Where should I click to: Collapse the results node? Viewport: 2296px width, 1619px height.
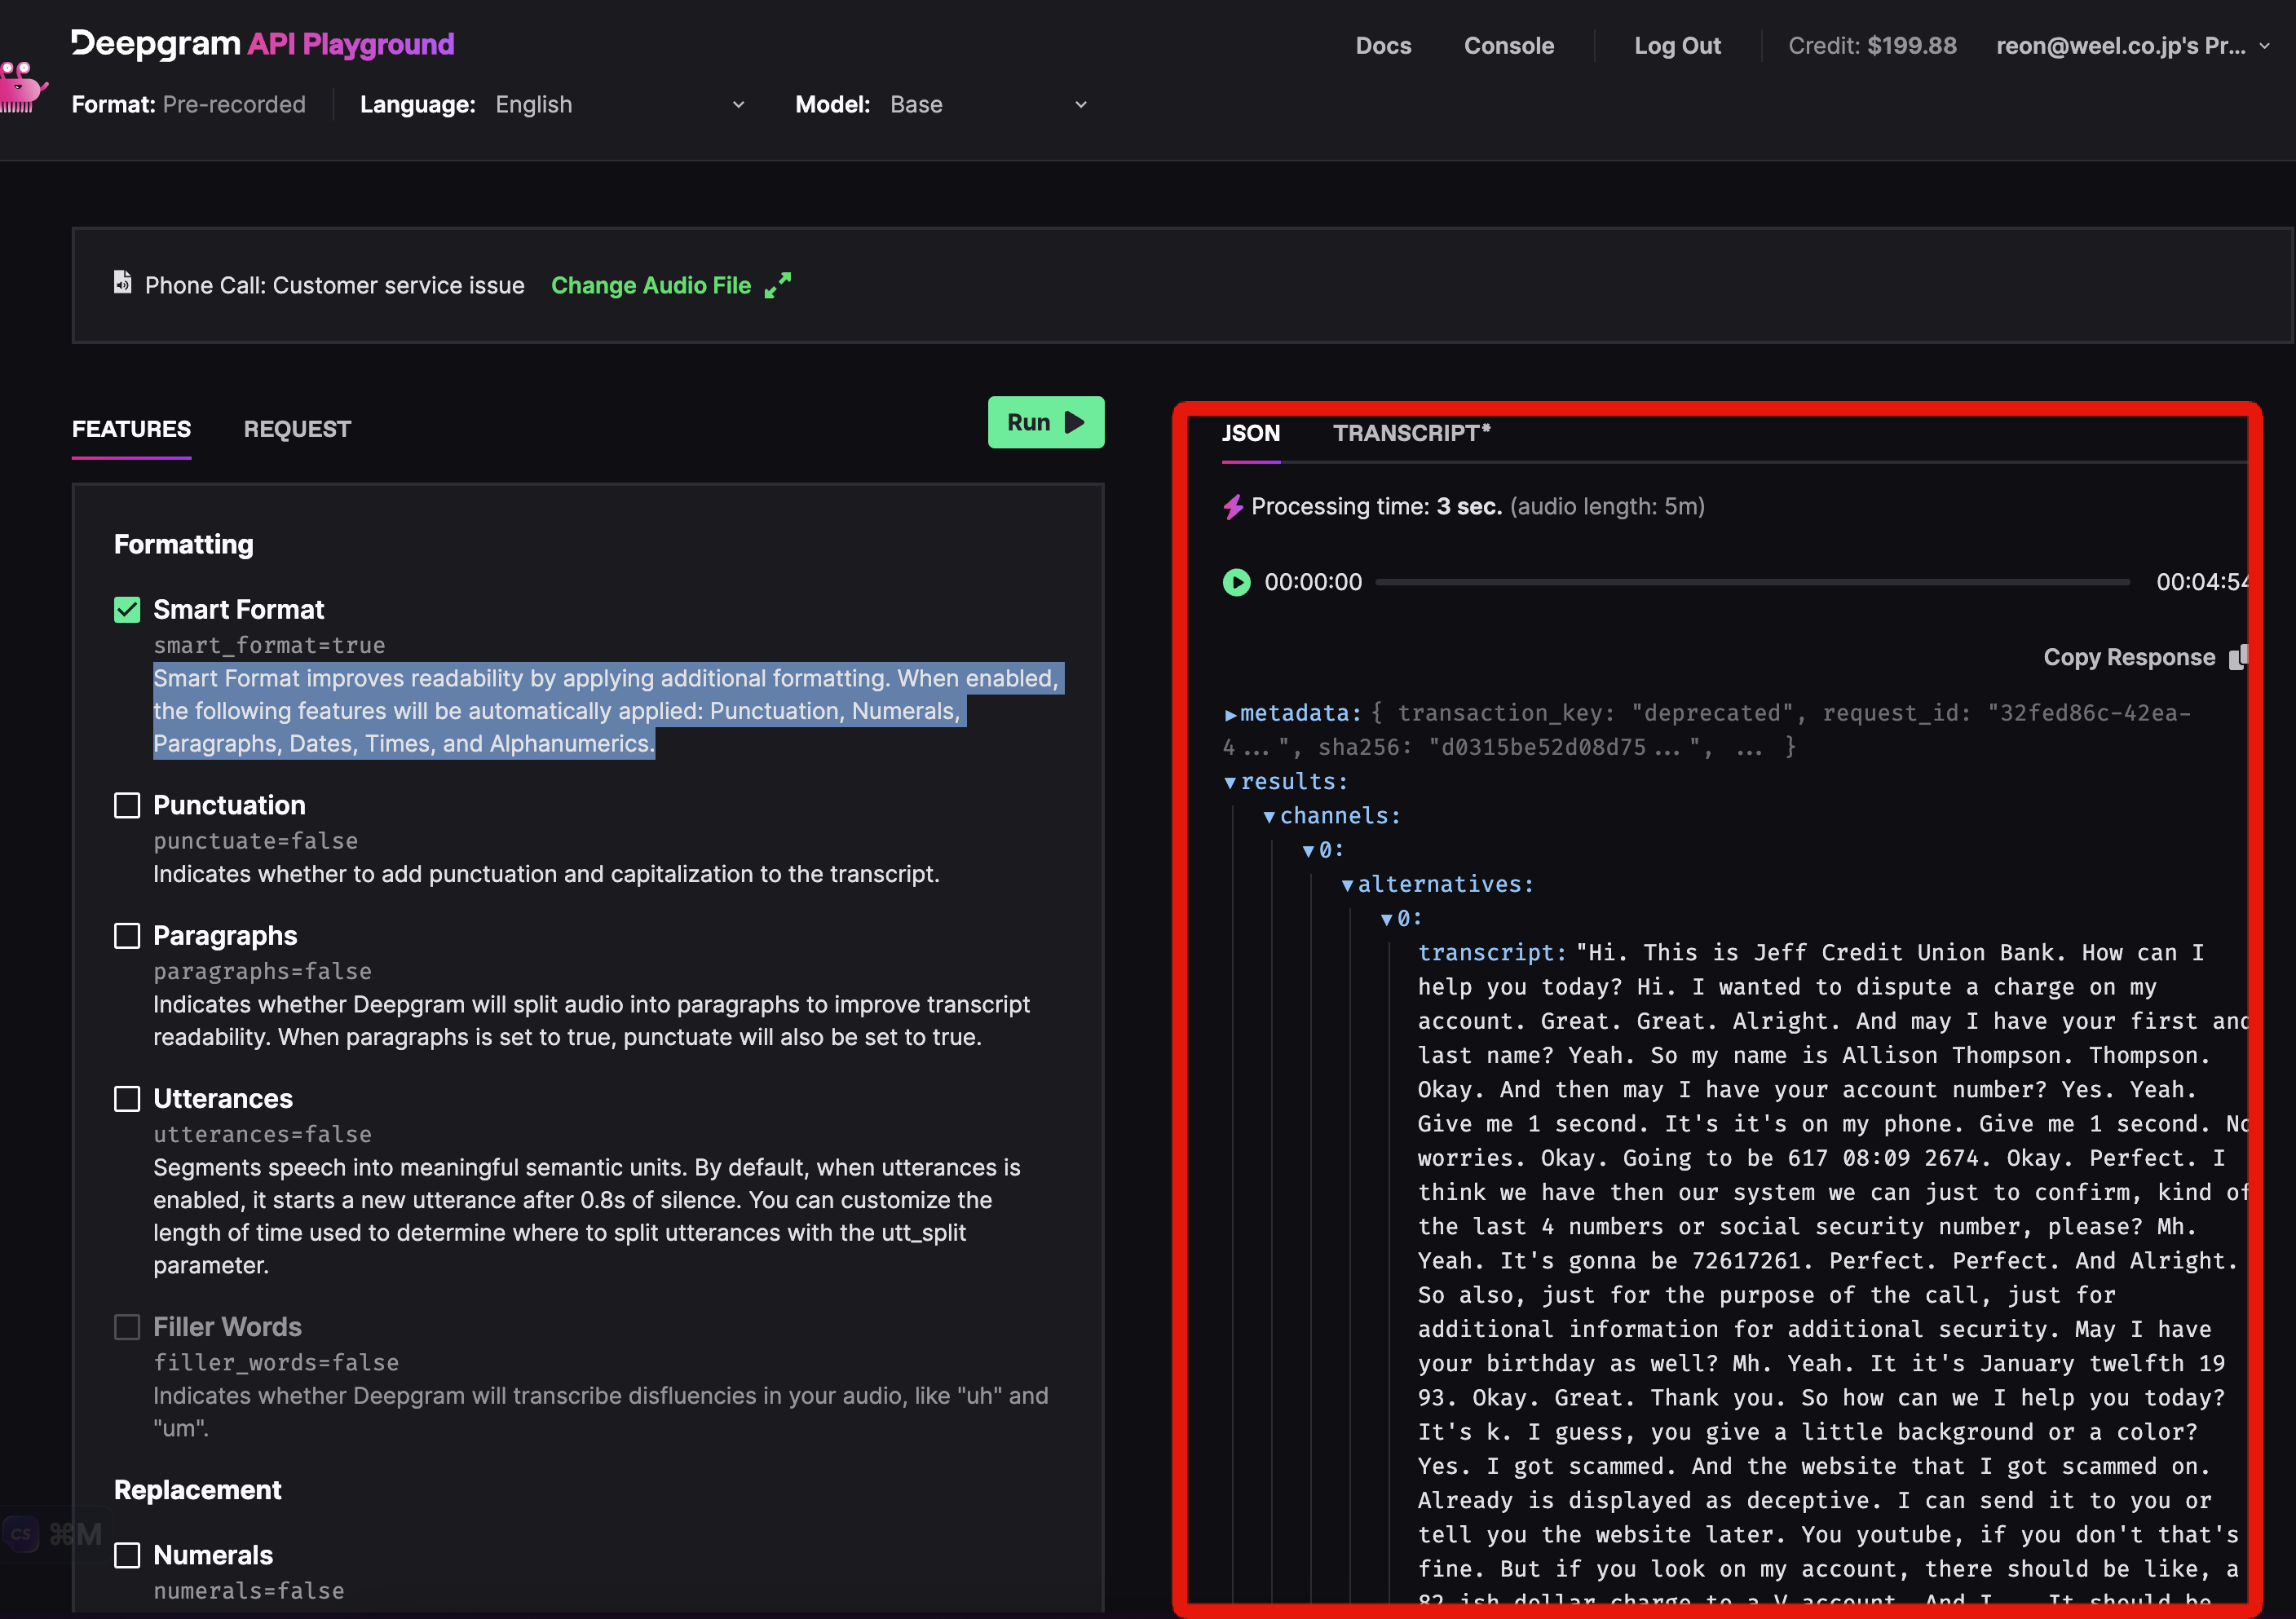1230,782
